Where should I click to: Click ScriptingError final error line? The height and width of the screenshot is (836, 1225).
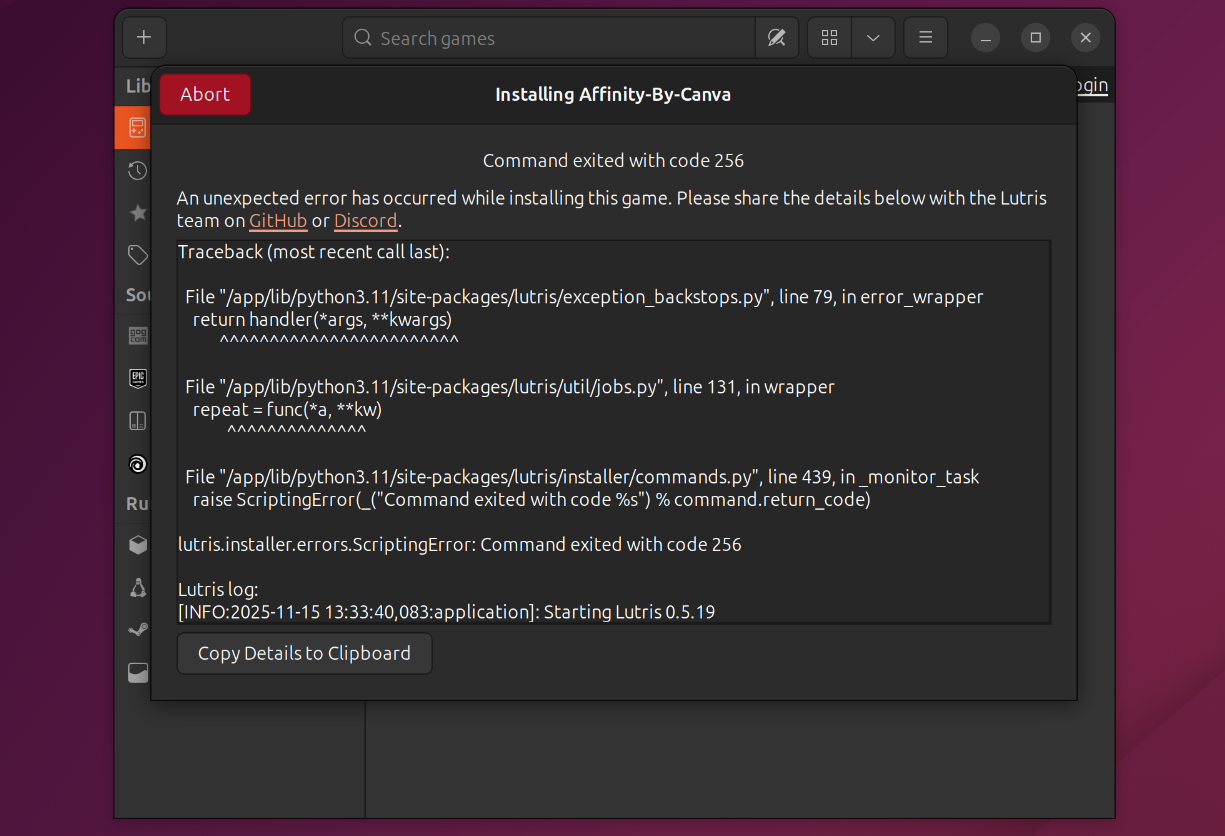coord(460,545)
